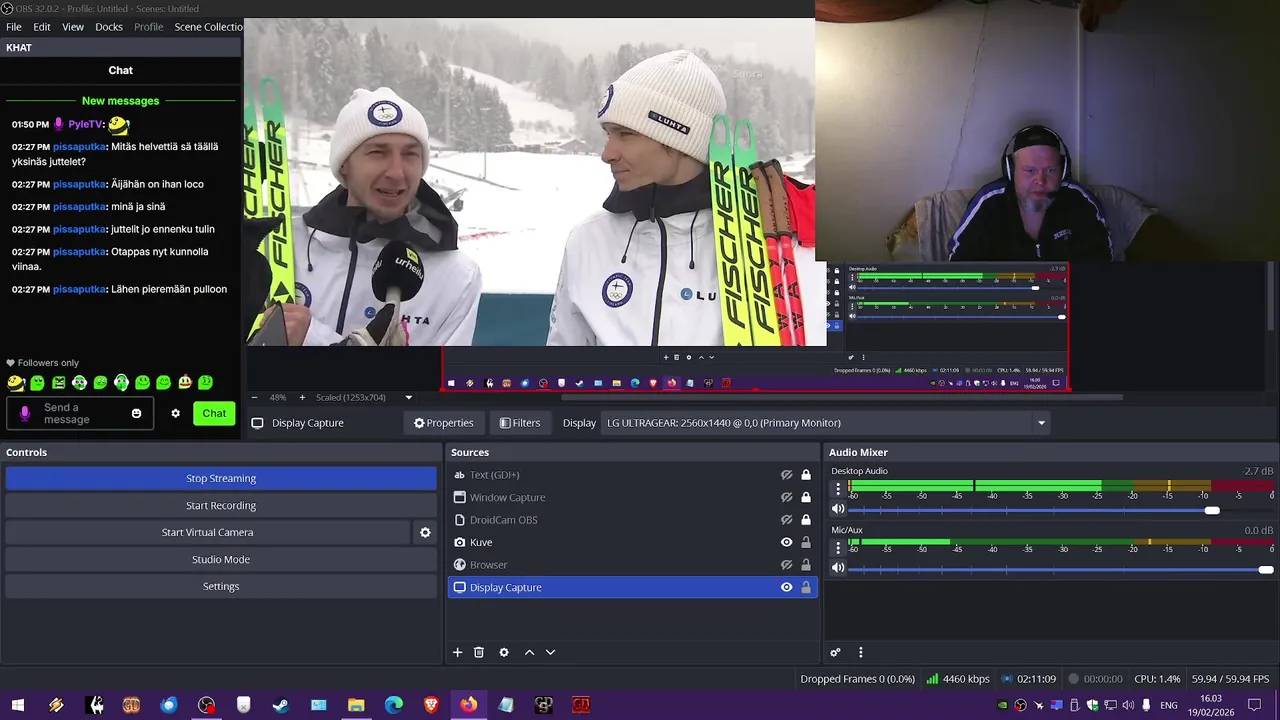Image resolution: width=1280 pixels, height=720 pixels.
Task: Zoom out preview with minus icon
Action: point(254,397)
